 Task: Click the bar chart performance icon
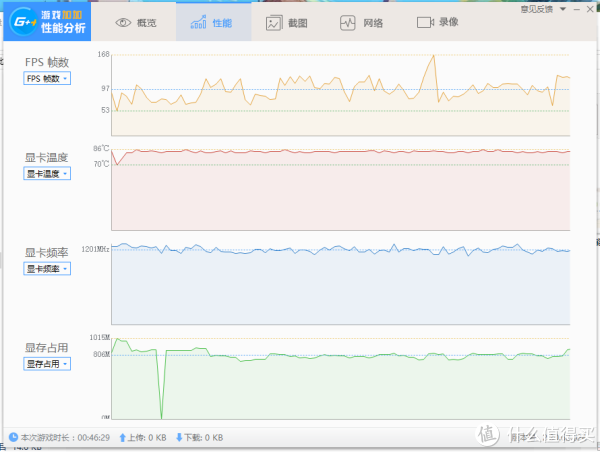click(198, 22)
